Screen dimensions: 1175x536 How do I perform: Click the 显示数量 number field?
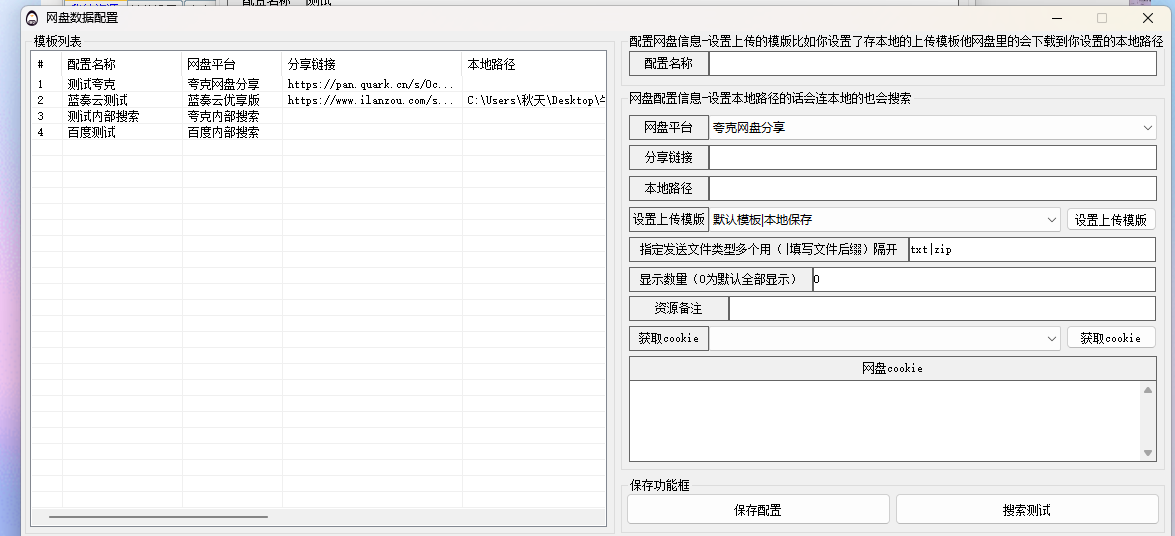pyautogui.click(x=983, y=280)
